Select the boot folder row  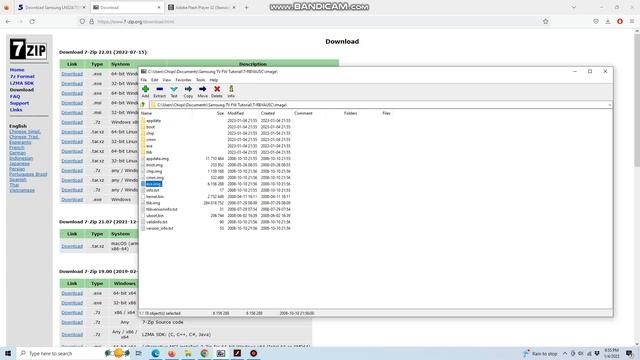coord(151,127)
